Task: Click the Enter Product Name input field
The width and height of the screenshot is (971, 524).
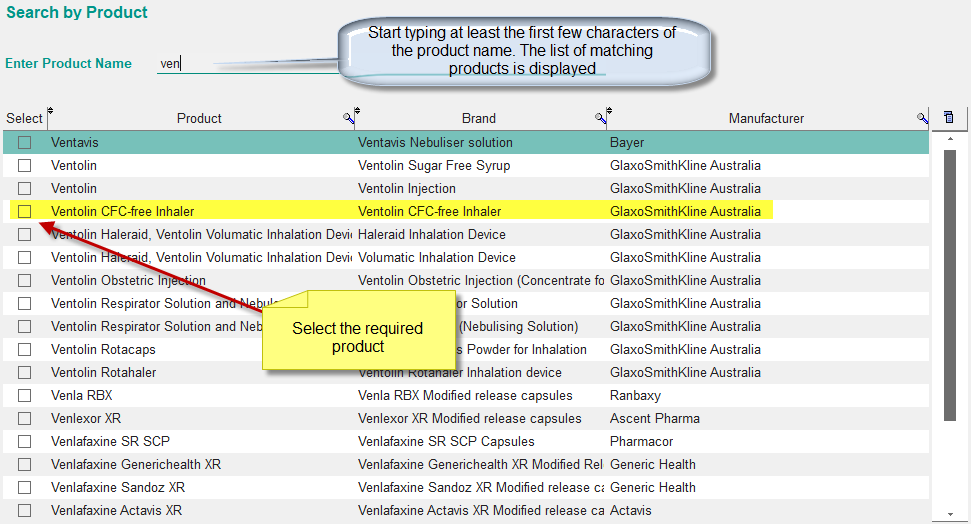Action: (x=248, y=63)
